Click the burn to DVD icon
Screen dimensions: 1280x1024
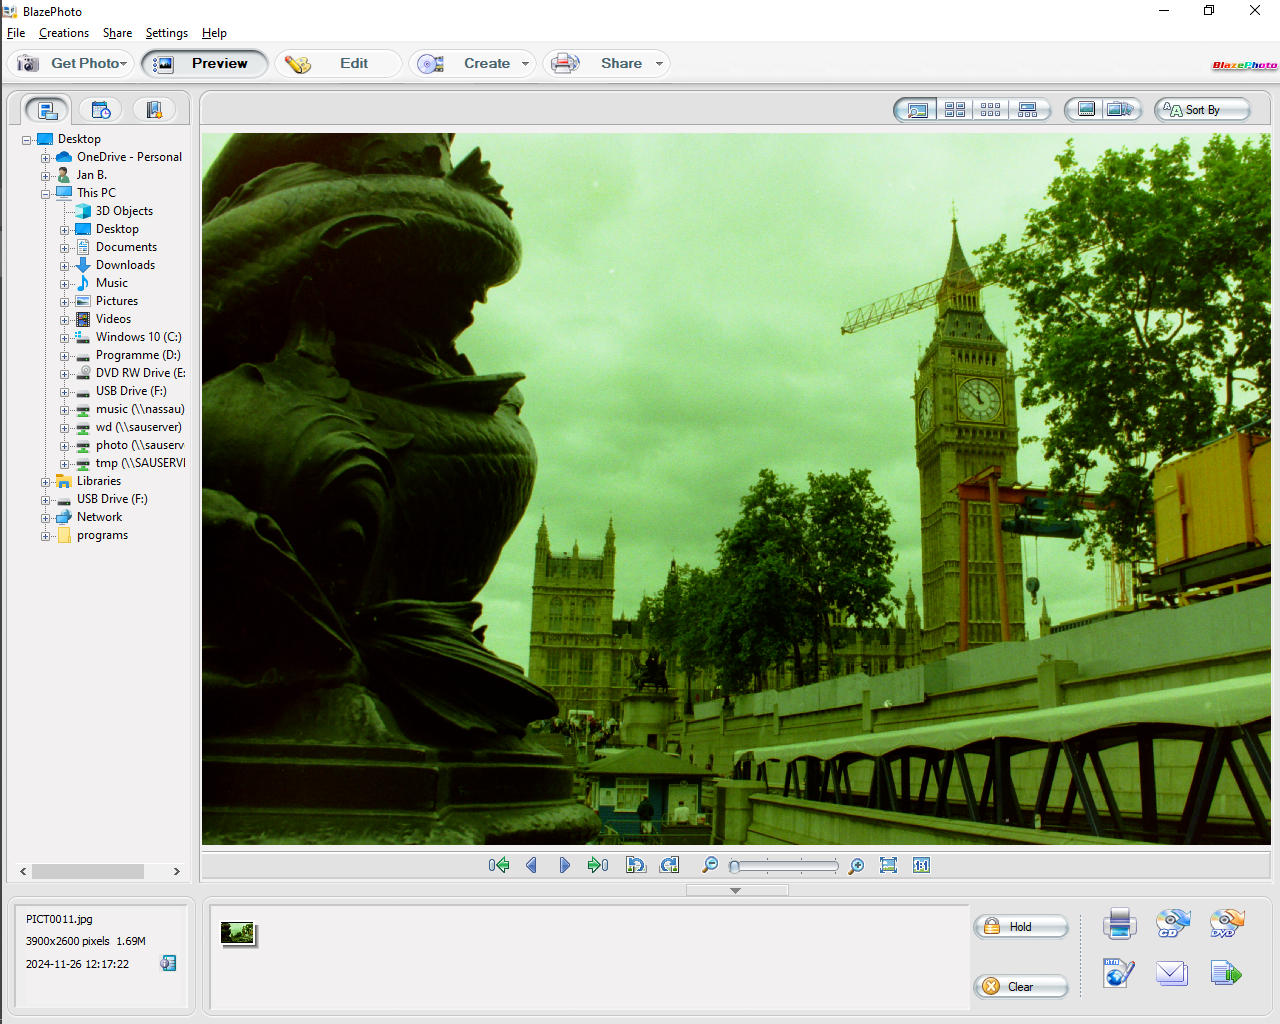(1226, 923)
